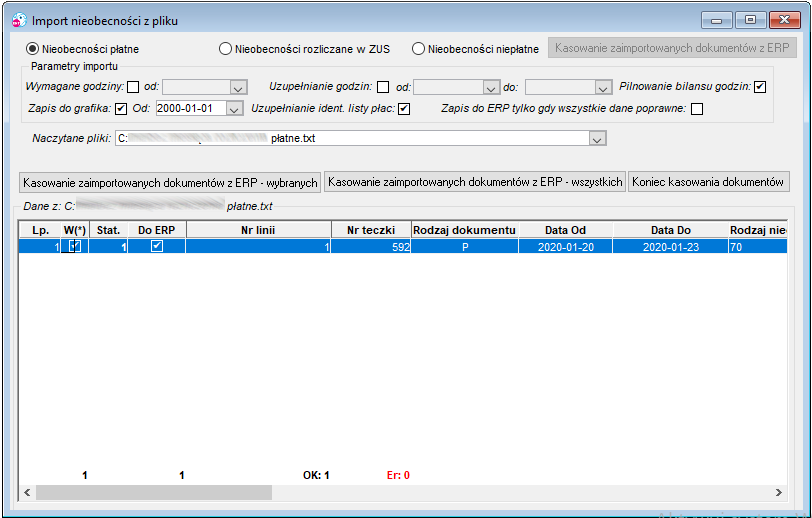Viewport: 812px width, 518px height.
Task: Click Koniec kasowania dokumentów button
Action: (708, 182)
